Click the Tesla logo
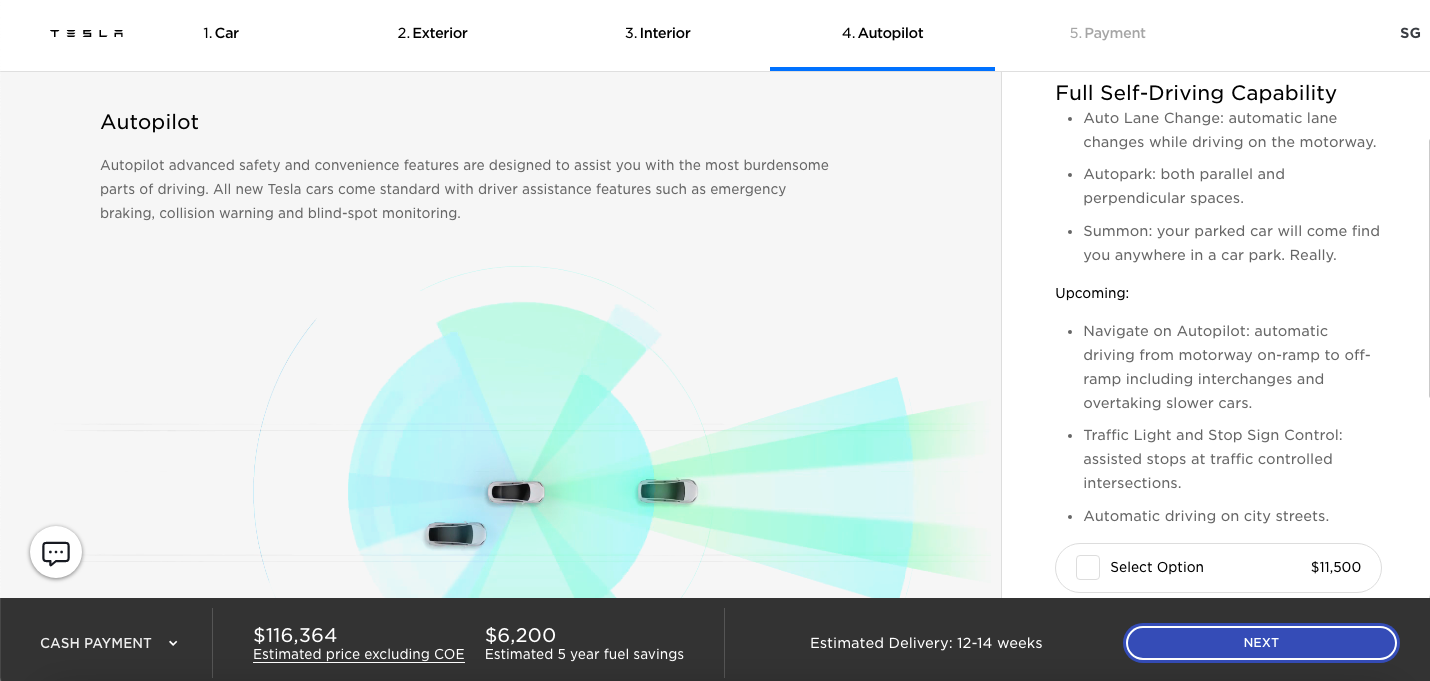The width and height of the screenshot is (1430, 681). (87, 33)
